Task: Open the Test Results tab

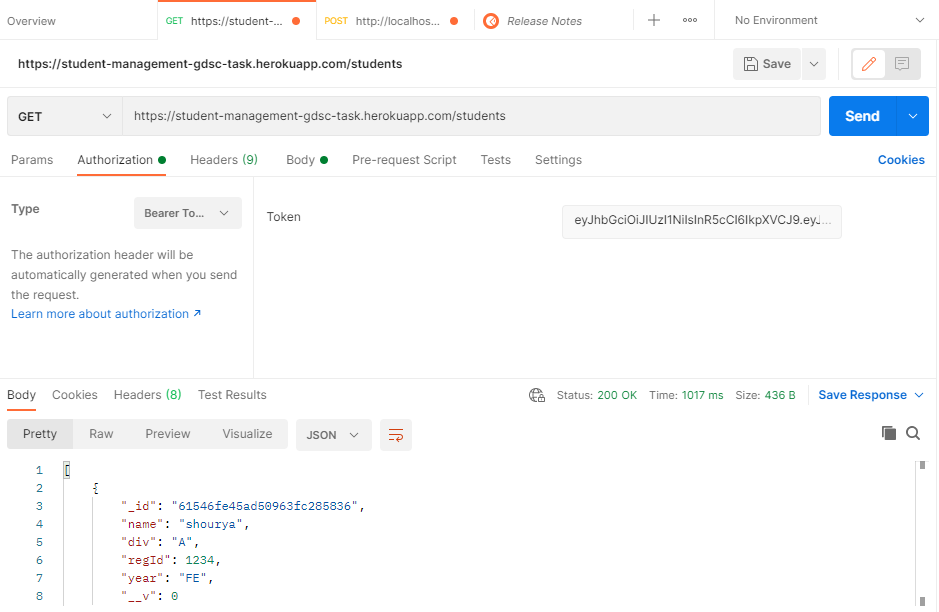Action: point(232,395)
